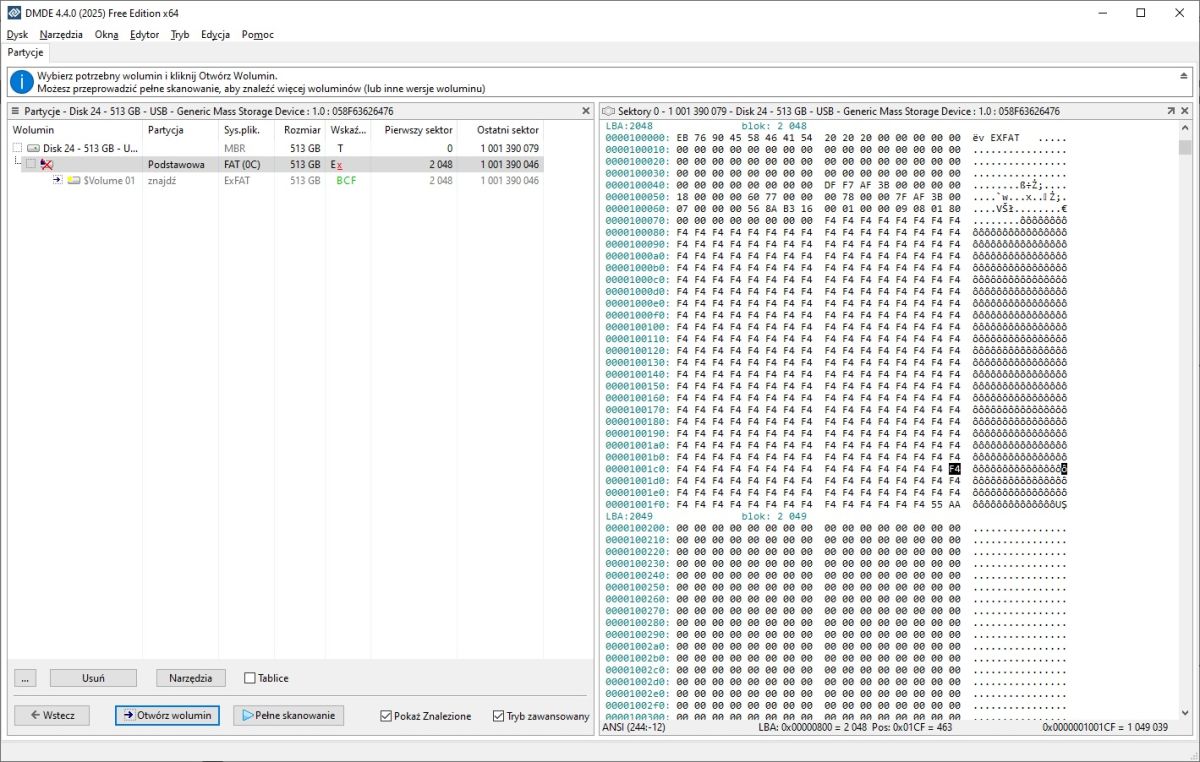Click the offset 0000100000 row address

click(x=638, y=138)
